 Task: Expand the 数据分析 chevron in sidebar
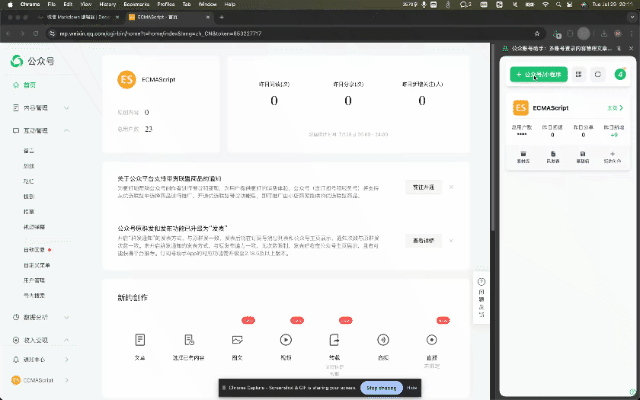(x=67, y=317)
